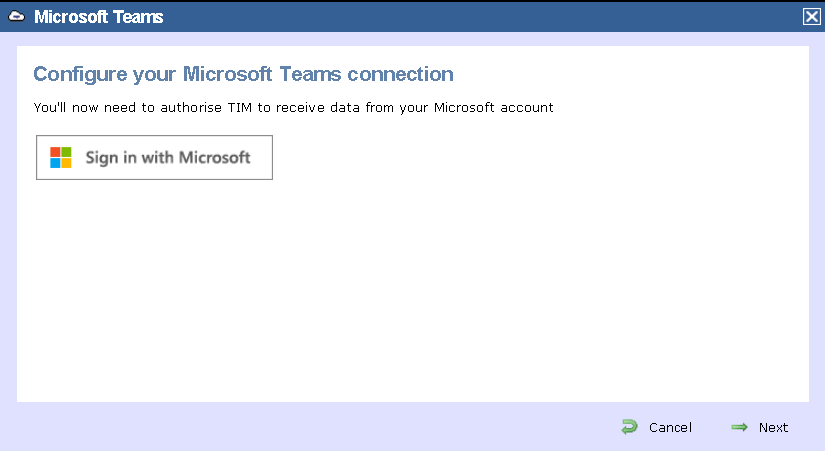Viewport: 825px width, 451px height.
Task: Click the Cancel button
Action: pos(657,427)
